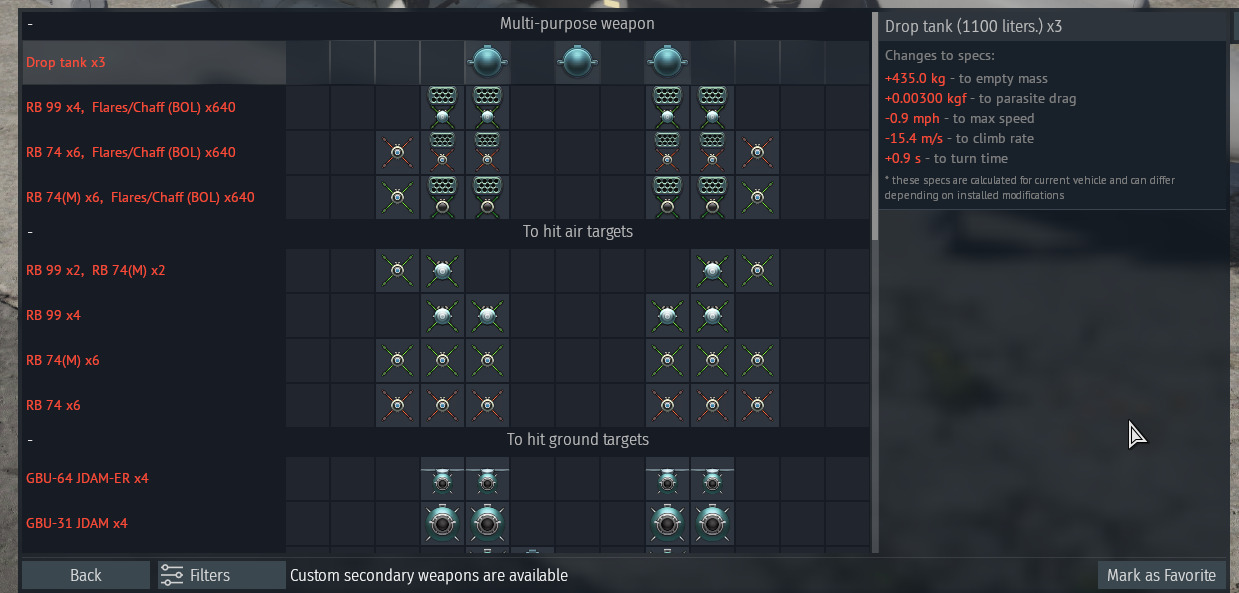This screenshot has width=1239, height=593.
Task: Click first GBU-31 JDAM bomb icon
Action: (x=442, y=523)
